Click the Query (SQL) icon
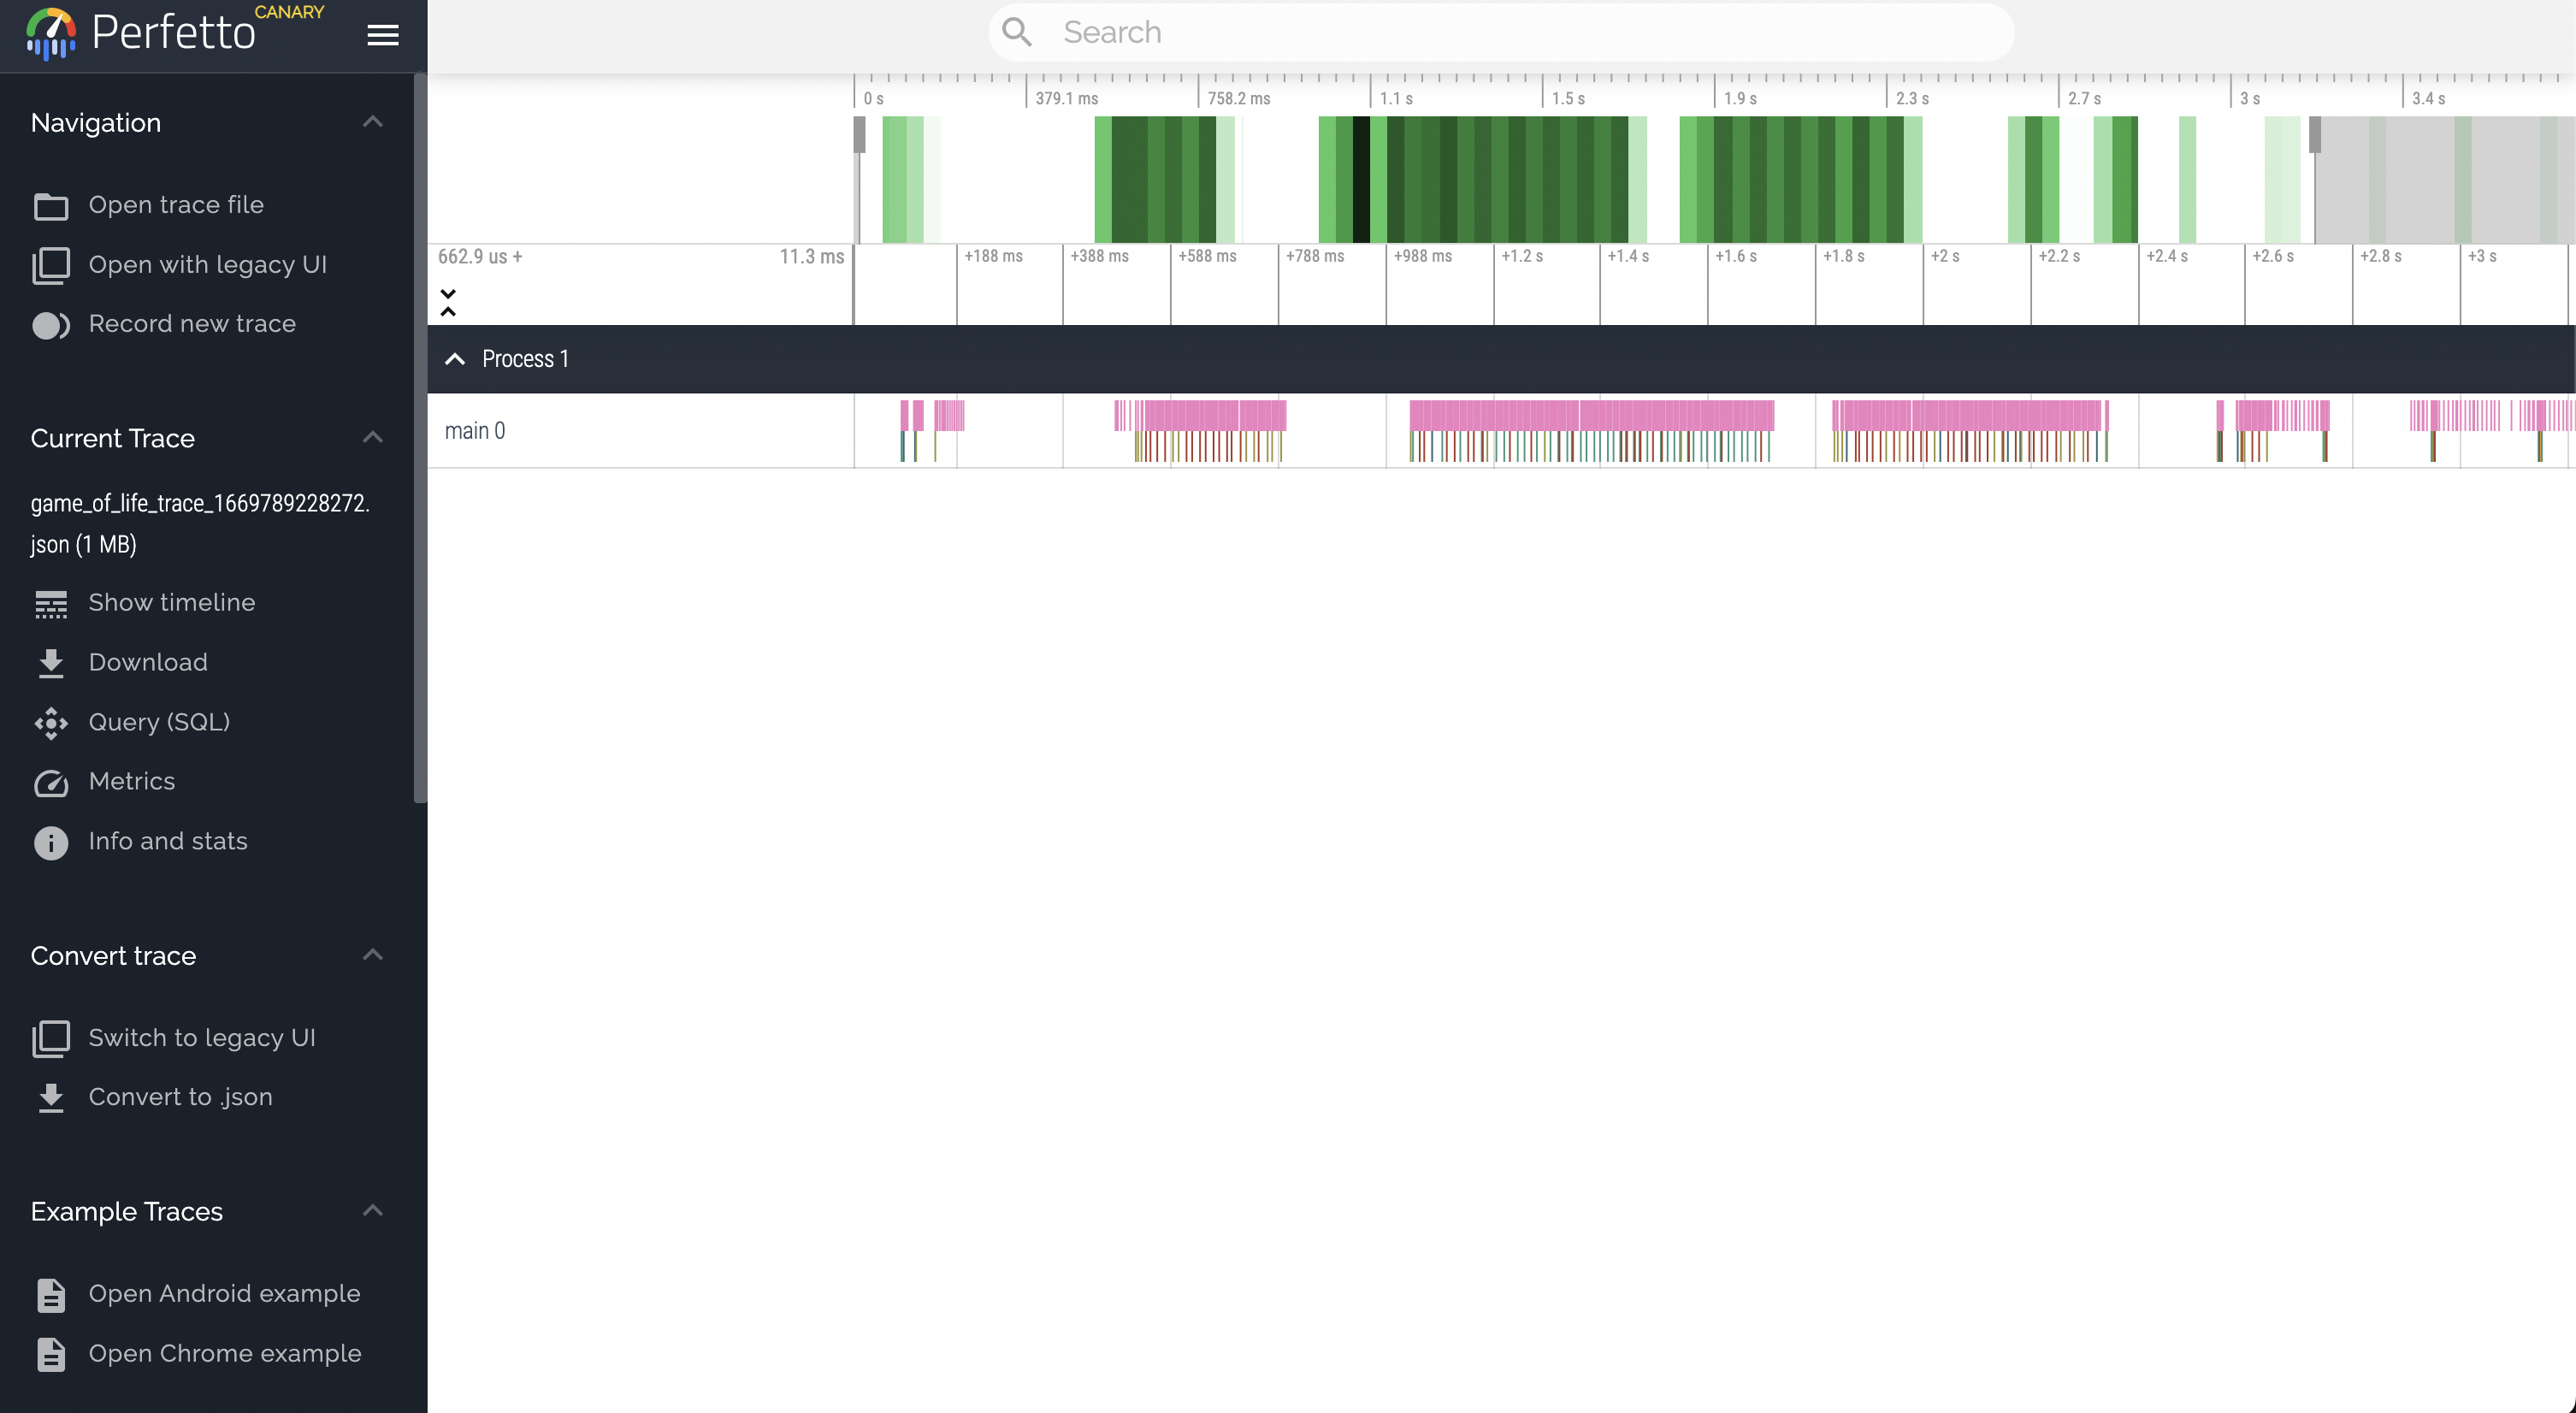 51,723
